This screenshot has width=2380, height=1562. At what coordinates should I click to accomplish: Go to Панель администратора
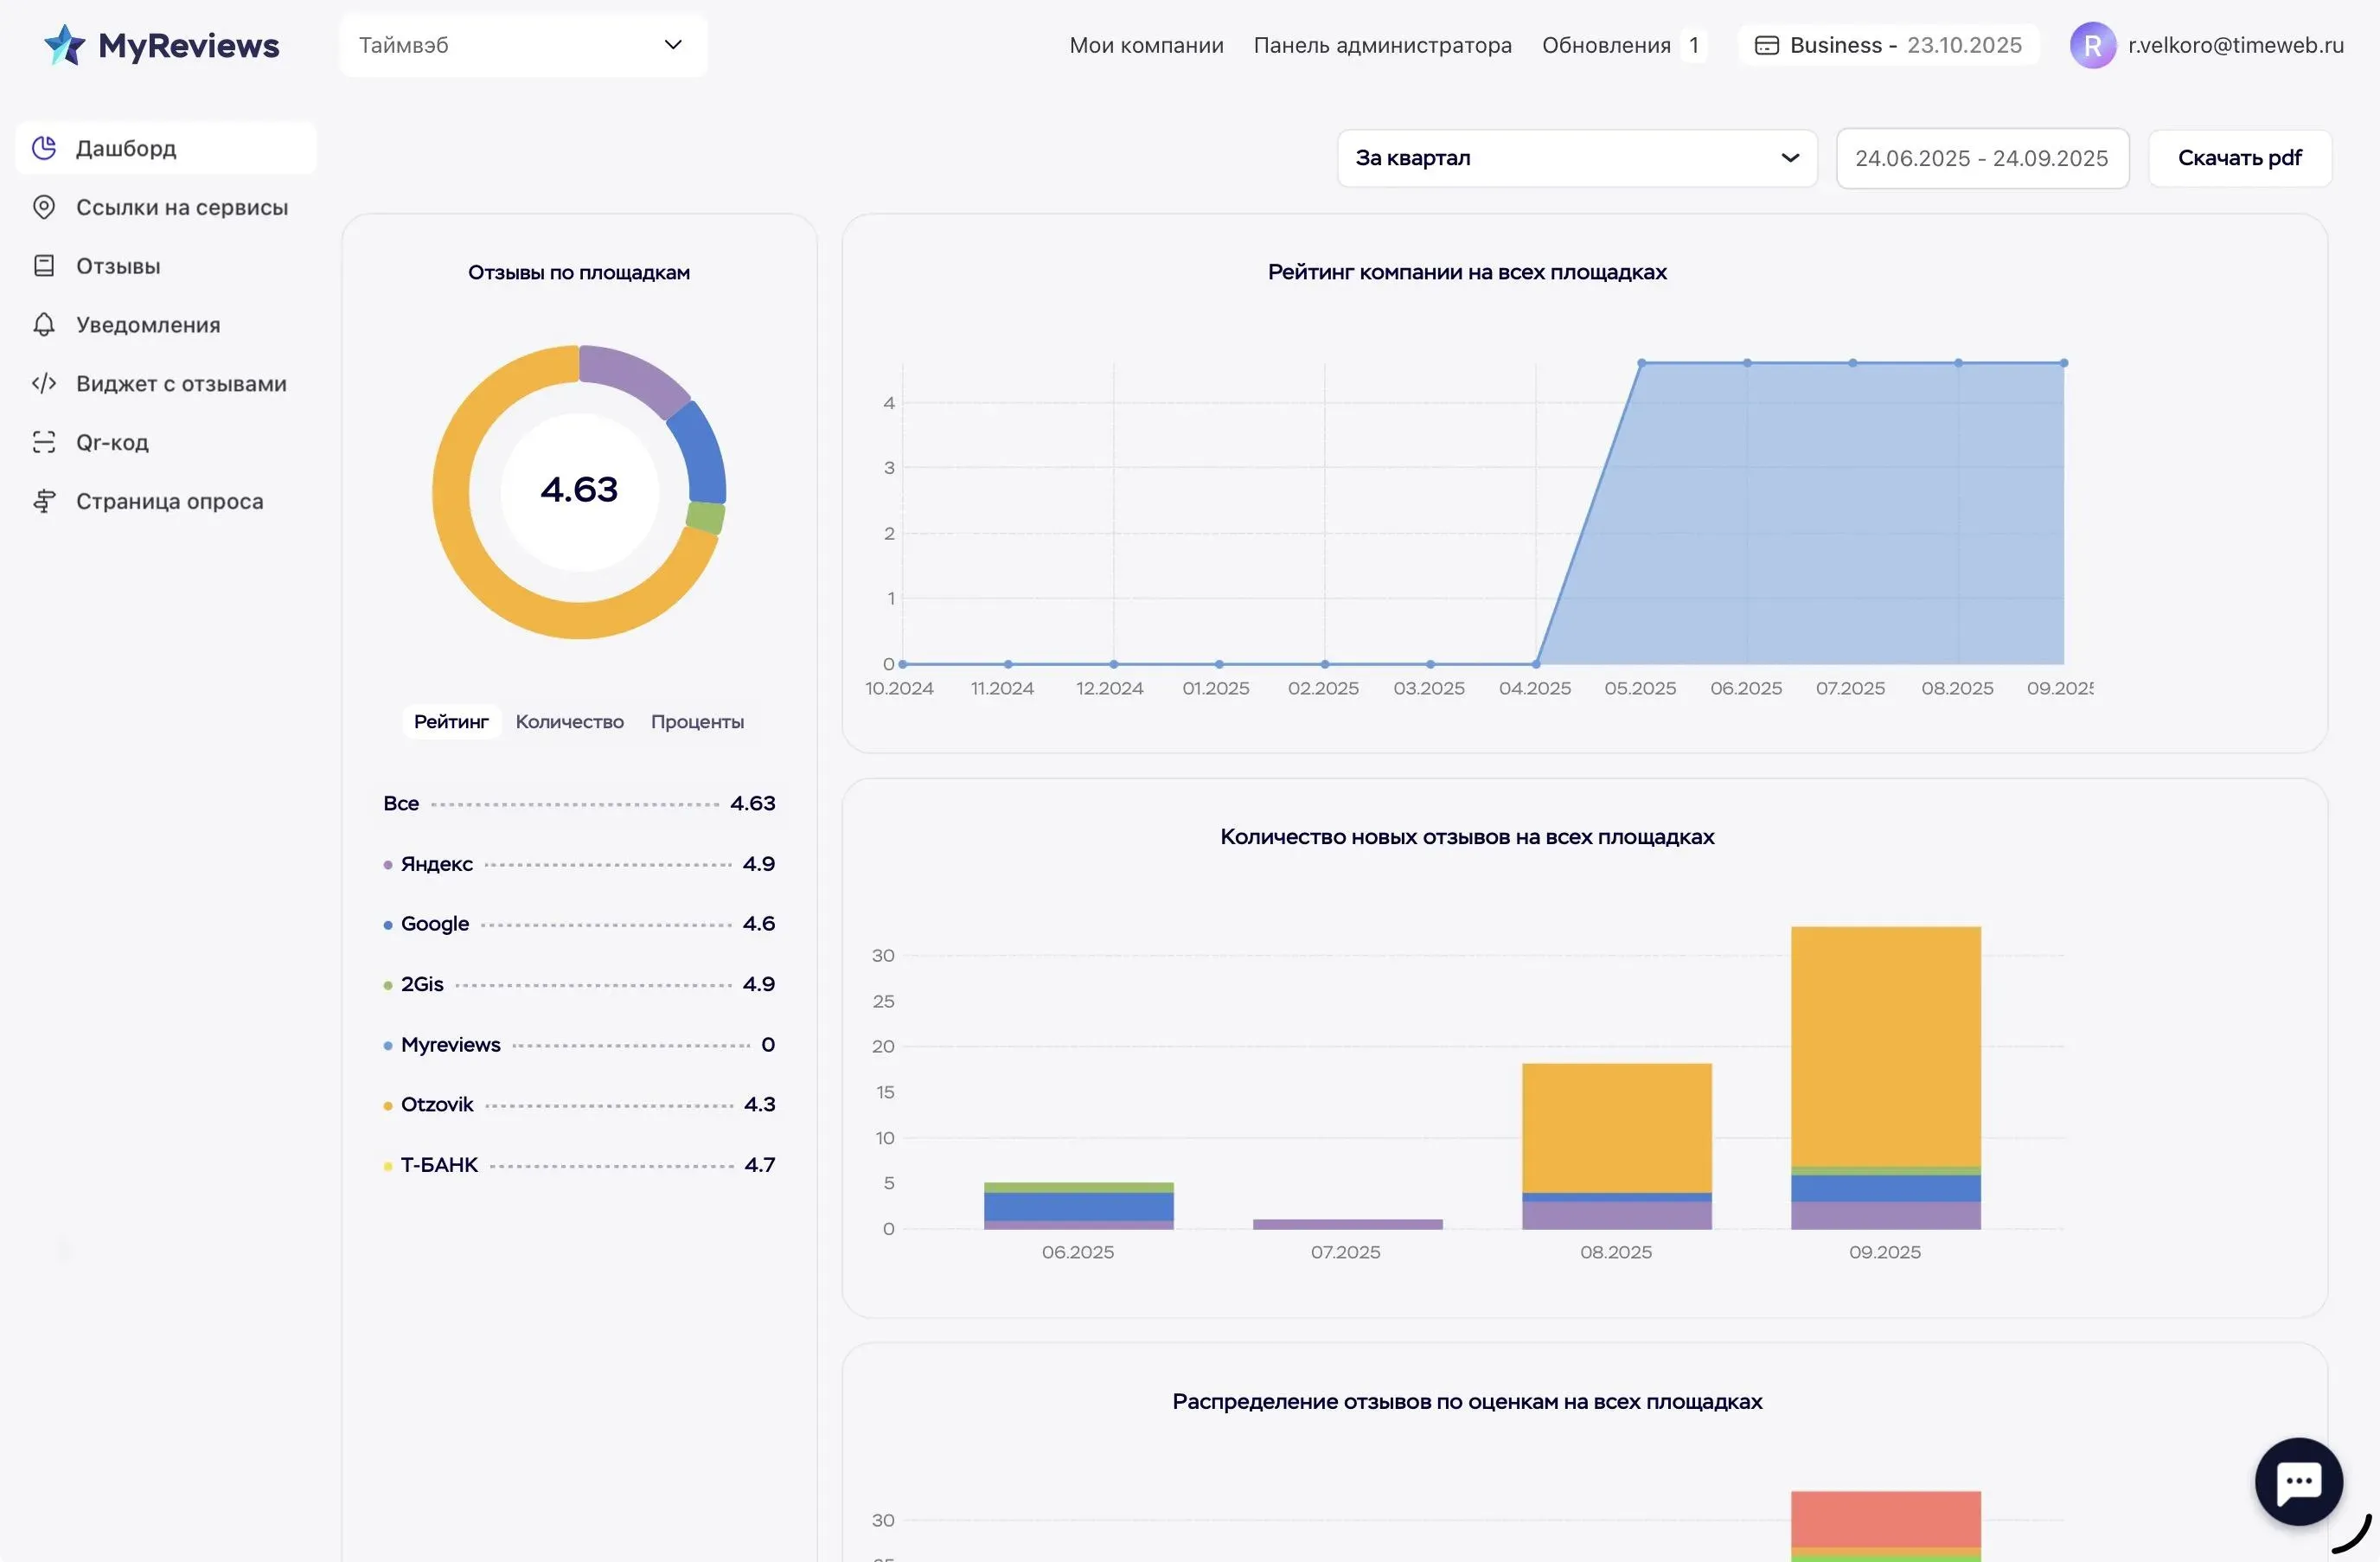tap(1382, 45)
